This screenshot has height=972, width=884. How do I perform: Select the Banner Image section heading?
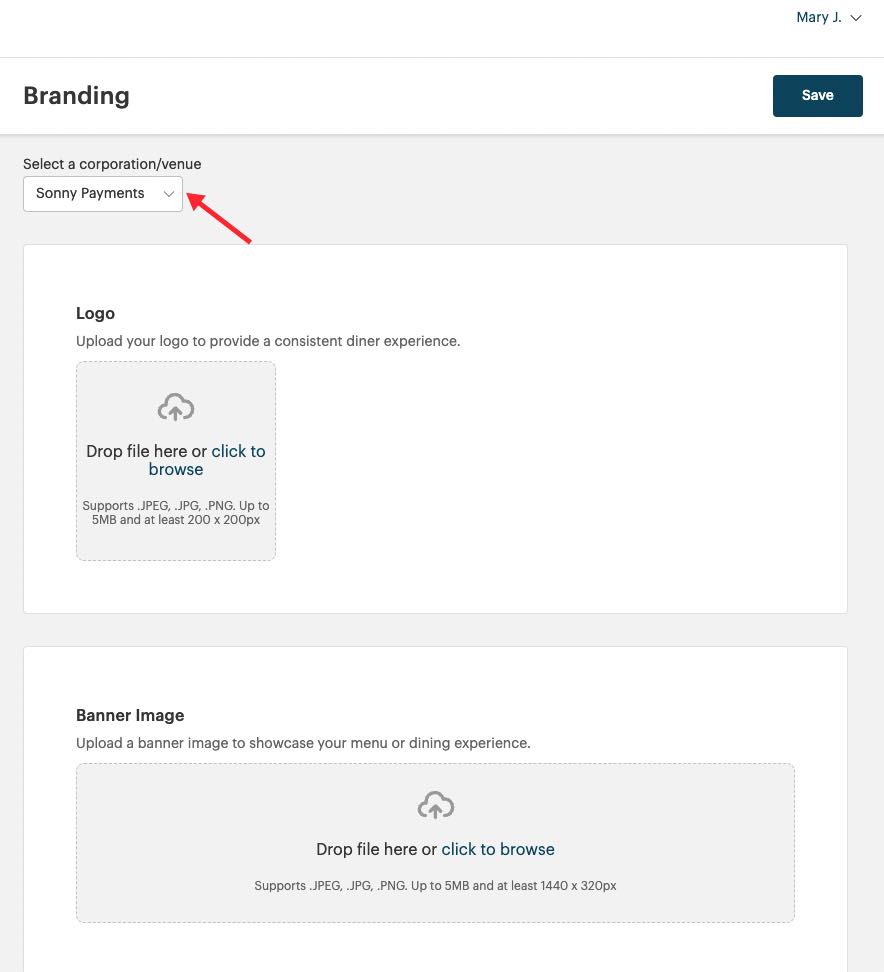[x=130, y=716]
